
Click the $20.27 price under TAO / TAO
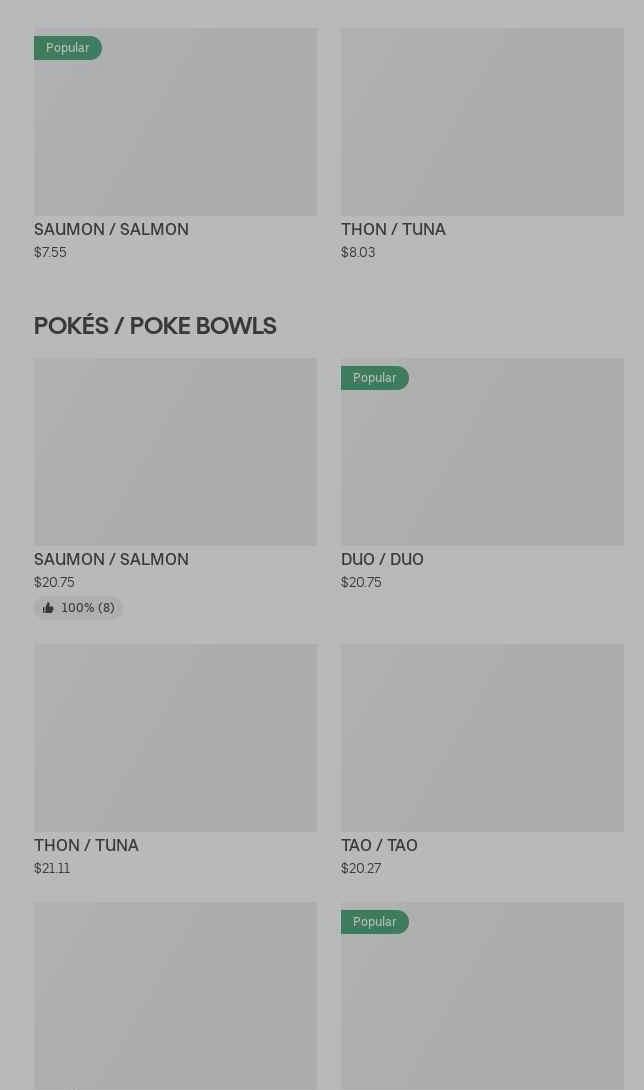[361, 868]
